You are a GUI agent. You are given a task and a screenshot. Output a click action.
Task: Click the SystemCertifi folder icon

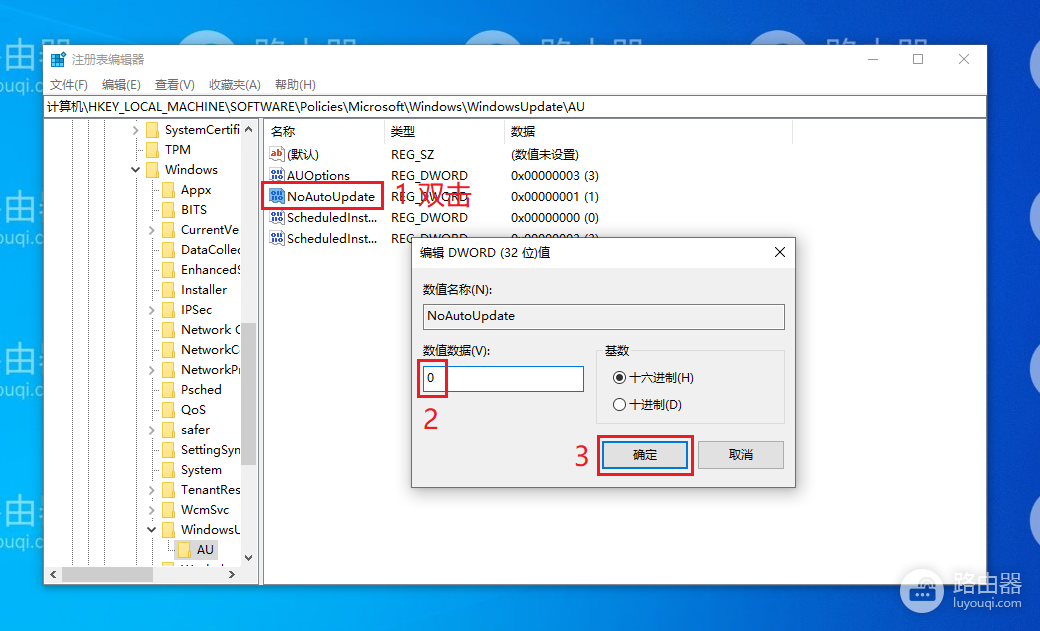(x=153, y=129)
